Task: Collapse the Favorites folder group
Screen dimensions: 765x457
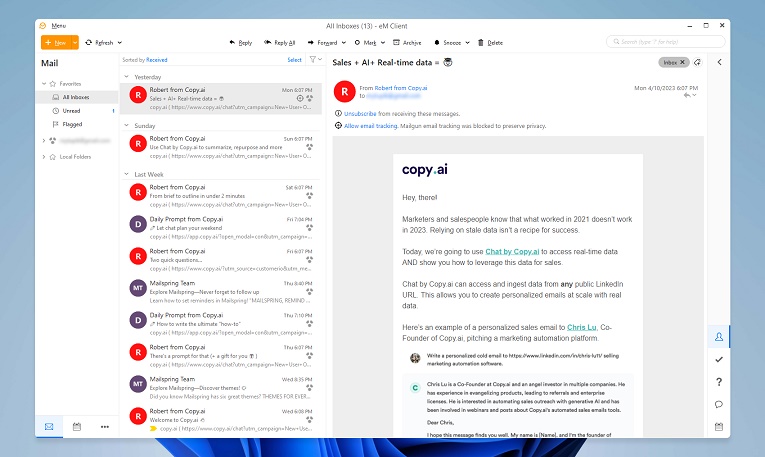Action: click(x=44, y=84)
